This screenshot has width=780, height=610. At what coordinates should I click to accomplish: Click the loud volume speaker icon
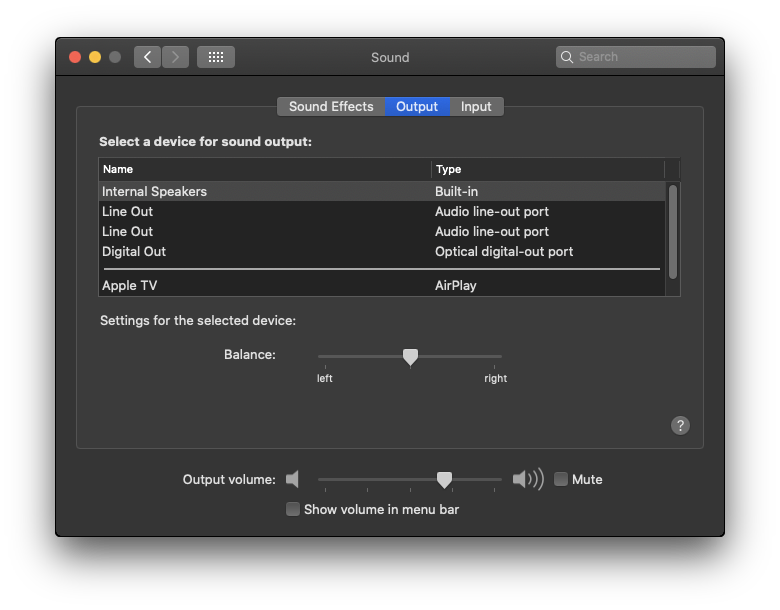(x=527, y=479)
